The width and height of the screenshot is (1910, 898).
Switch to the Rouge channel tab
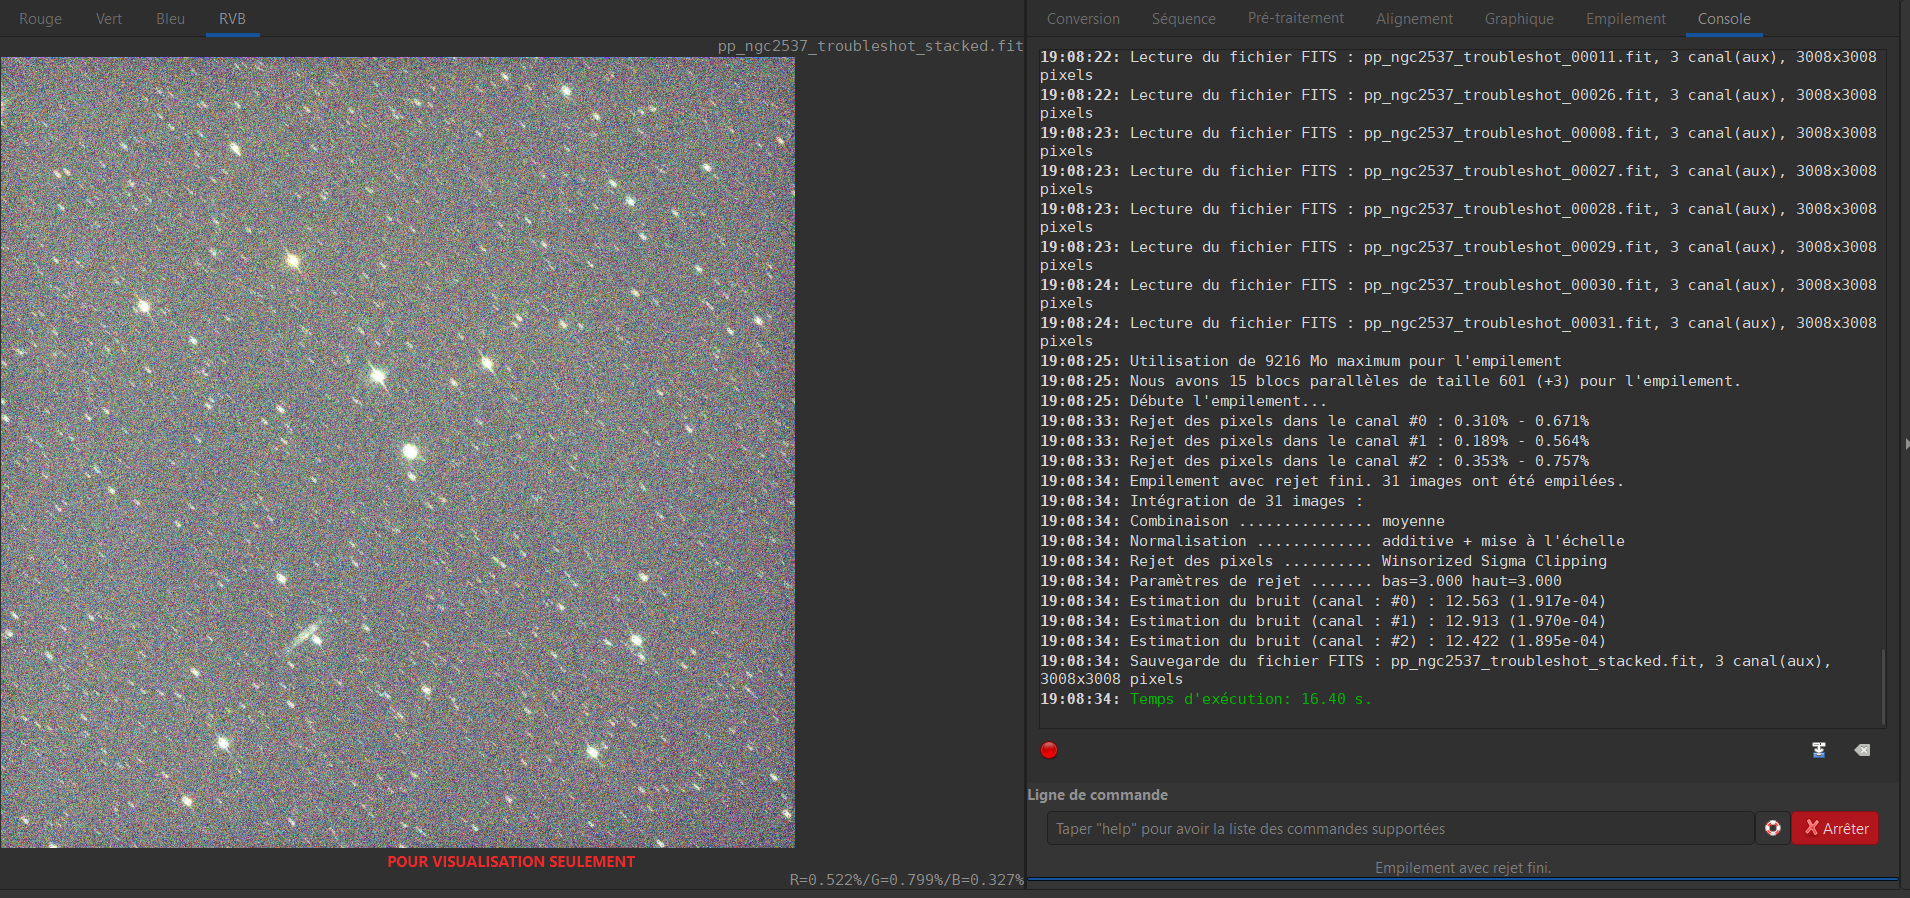tap(40, 19)
